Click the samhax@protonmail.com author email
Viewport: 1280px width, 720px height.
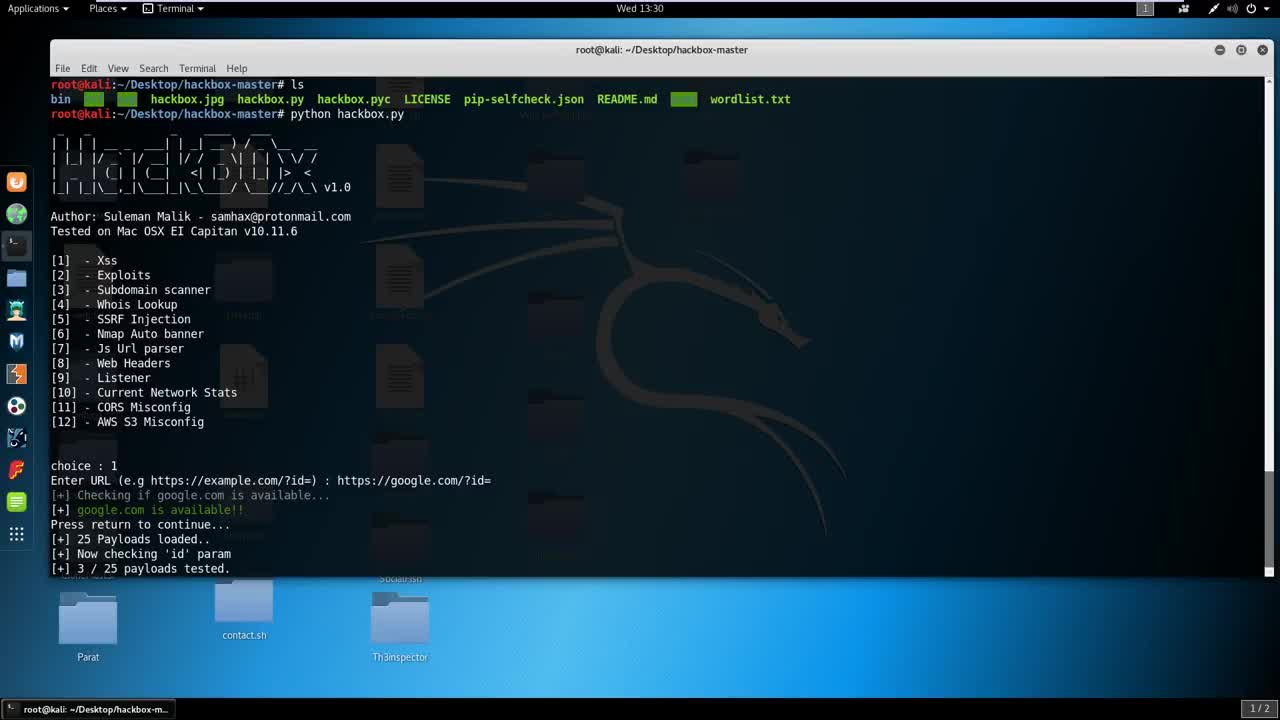pos(281,216)
